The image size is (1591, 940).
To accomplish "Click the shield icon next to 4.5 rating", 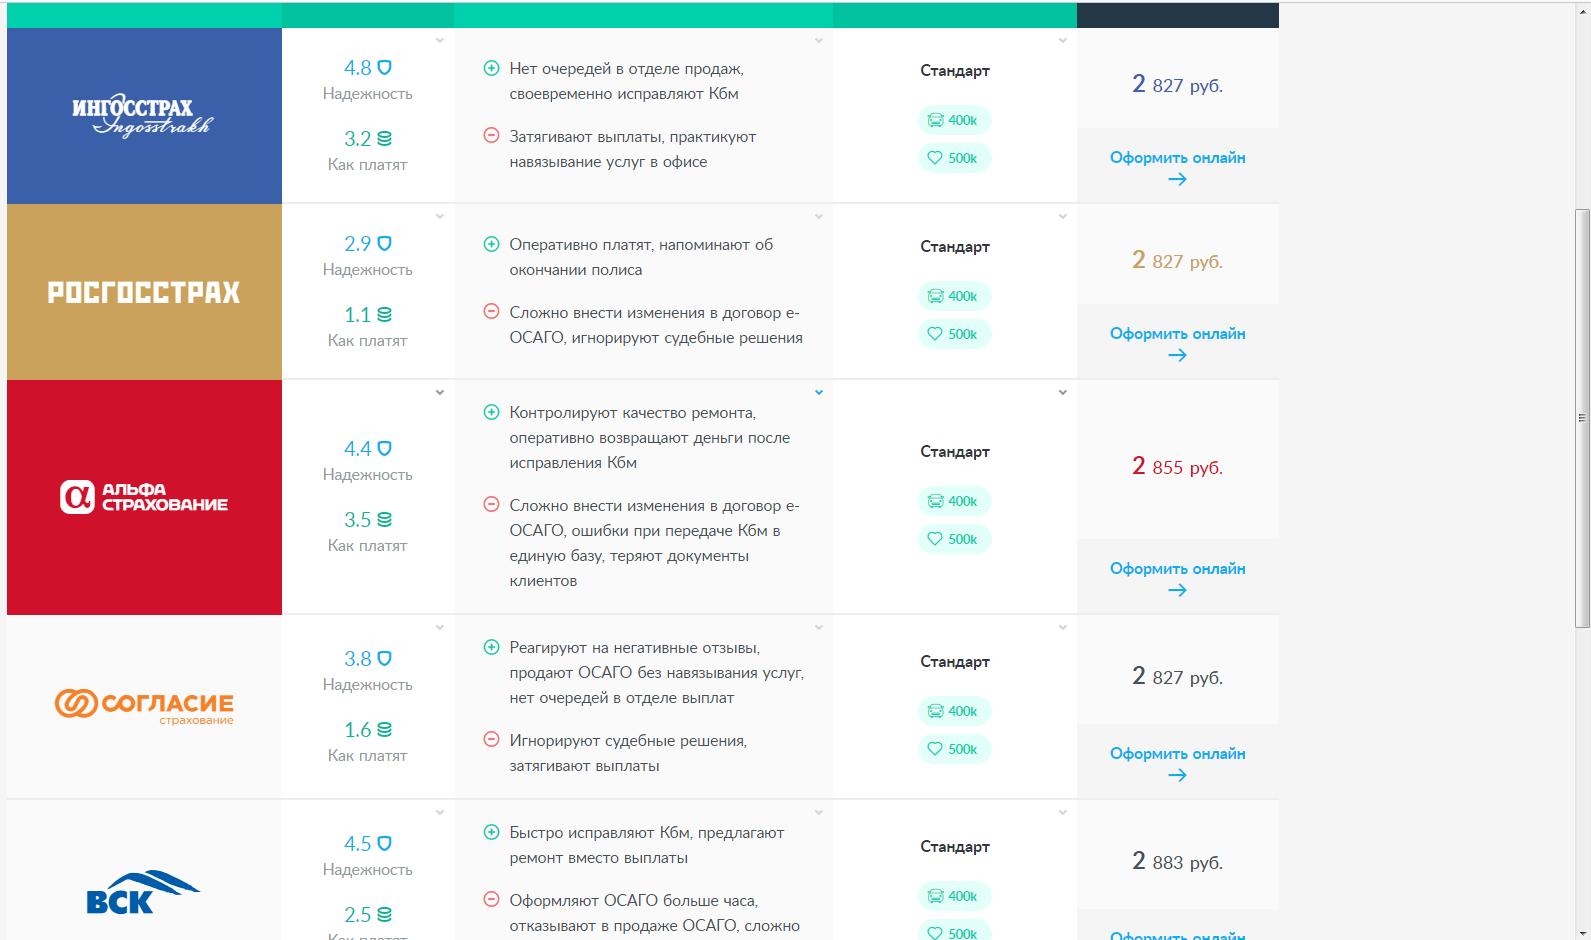I will 384,844.
